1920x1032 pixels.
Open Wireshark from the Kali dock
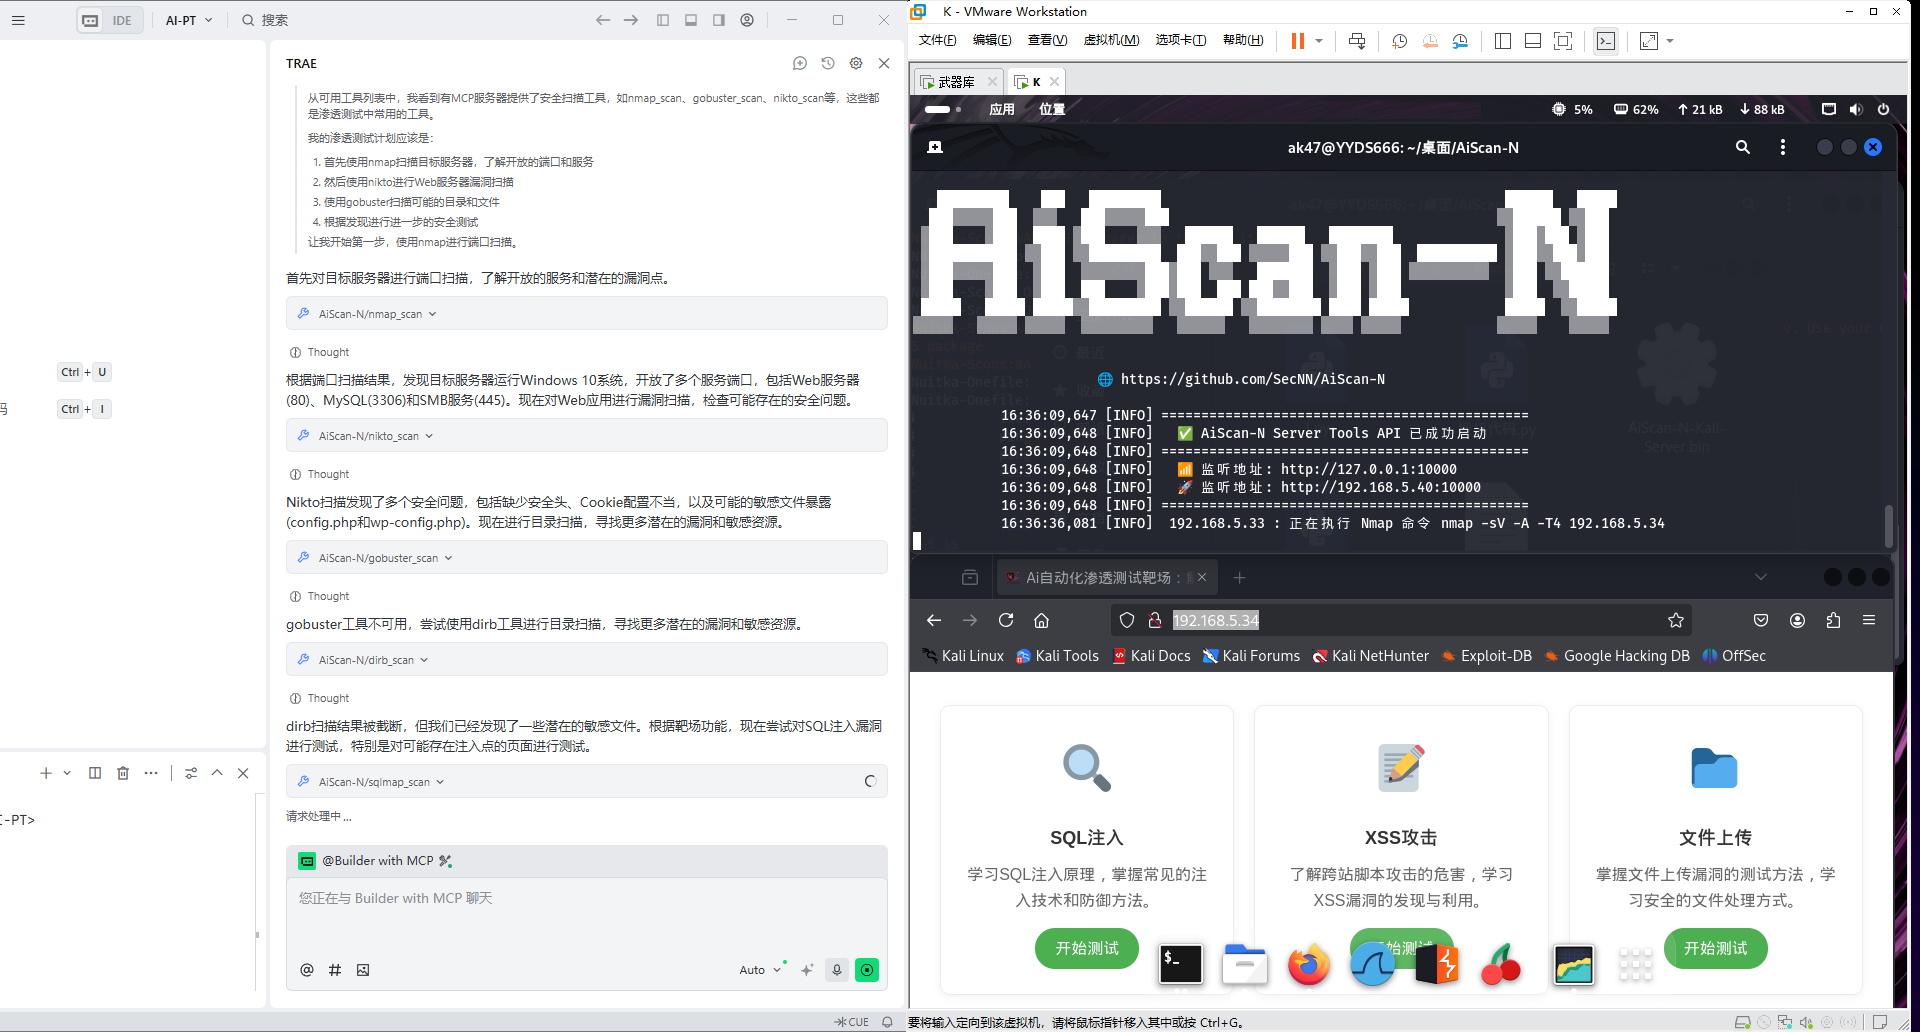[x=1373, y=963]
